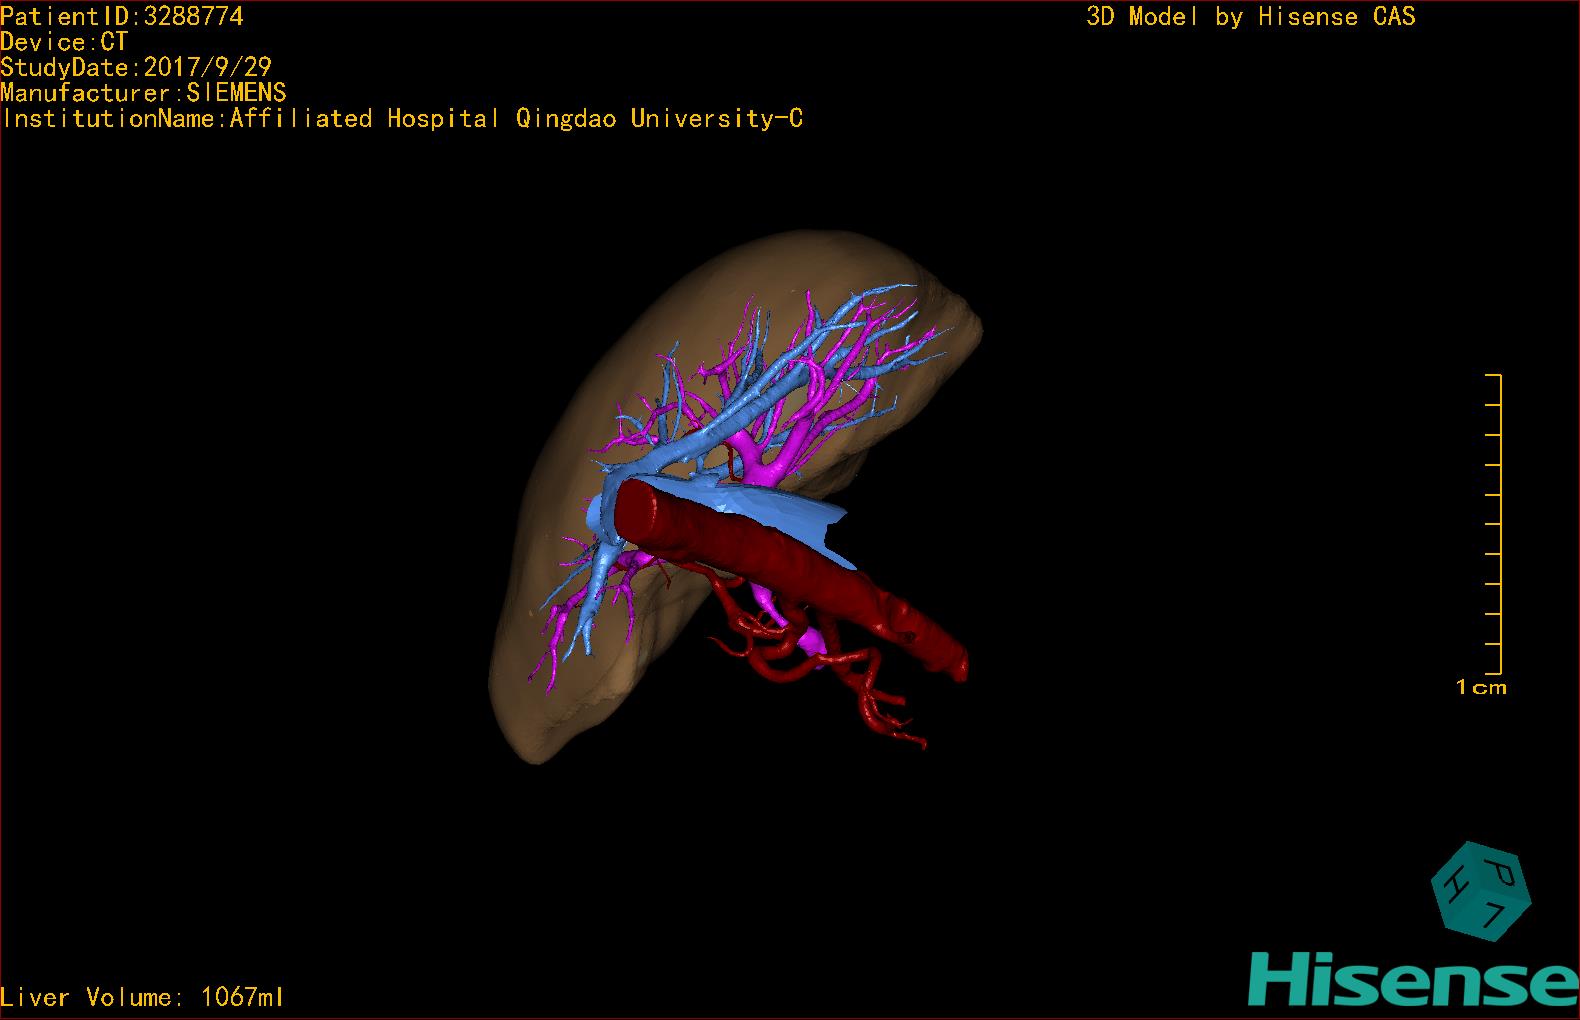1580x1020 pixels.
Task: Click the Manufacturer:SIEMENS label
Action: pyautogui.click(x=143, y=93)
